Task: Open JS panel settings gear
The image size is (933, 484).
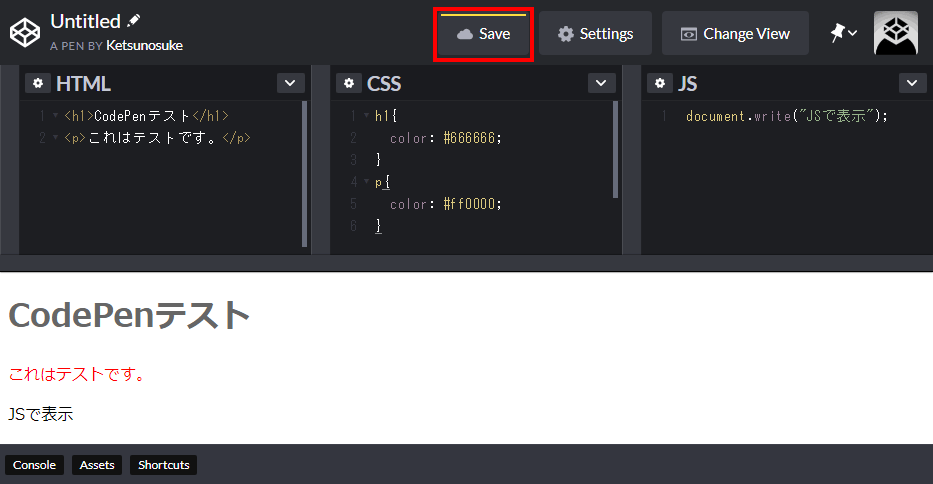Action: coord(660,83)
